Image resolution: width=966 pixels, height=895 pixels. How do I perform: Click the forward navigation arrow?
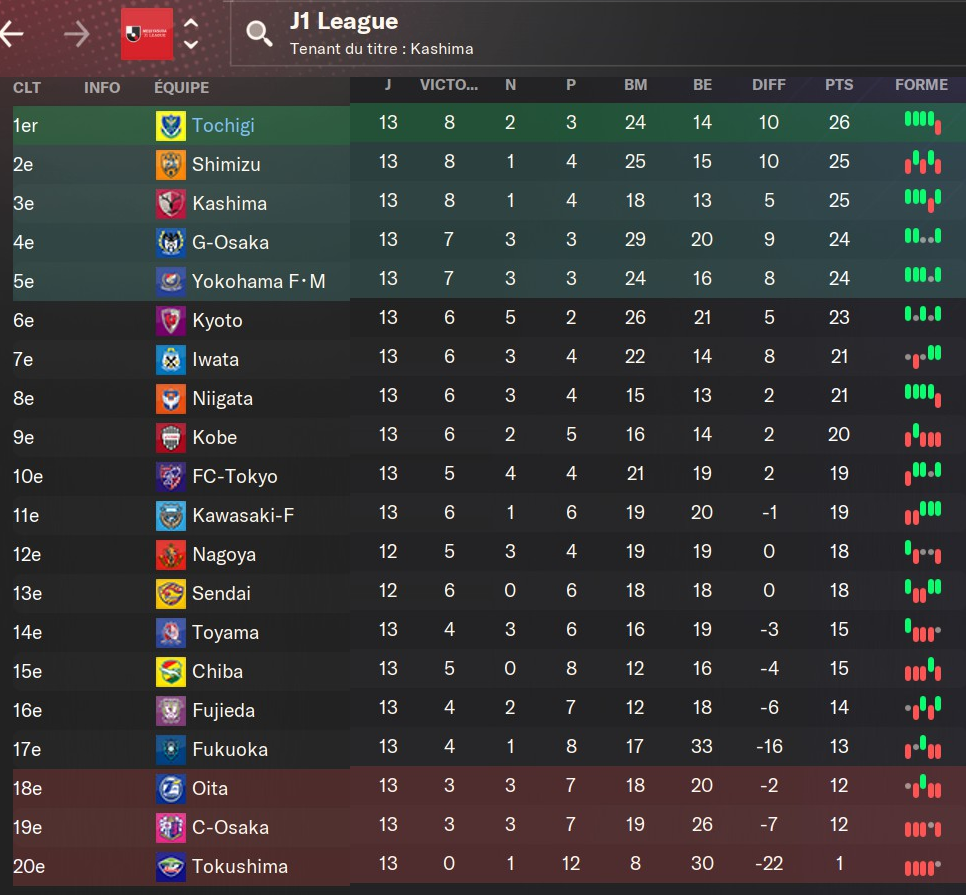76,34
